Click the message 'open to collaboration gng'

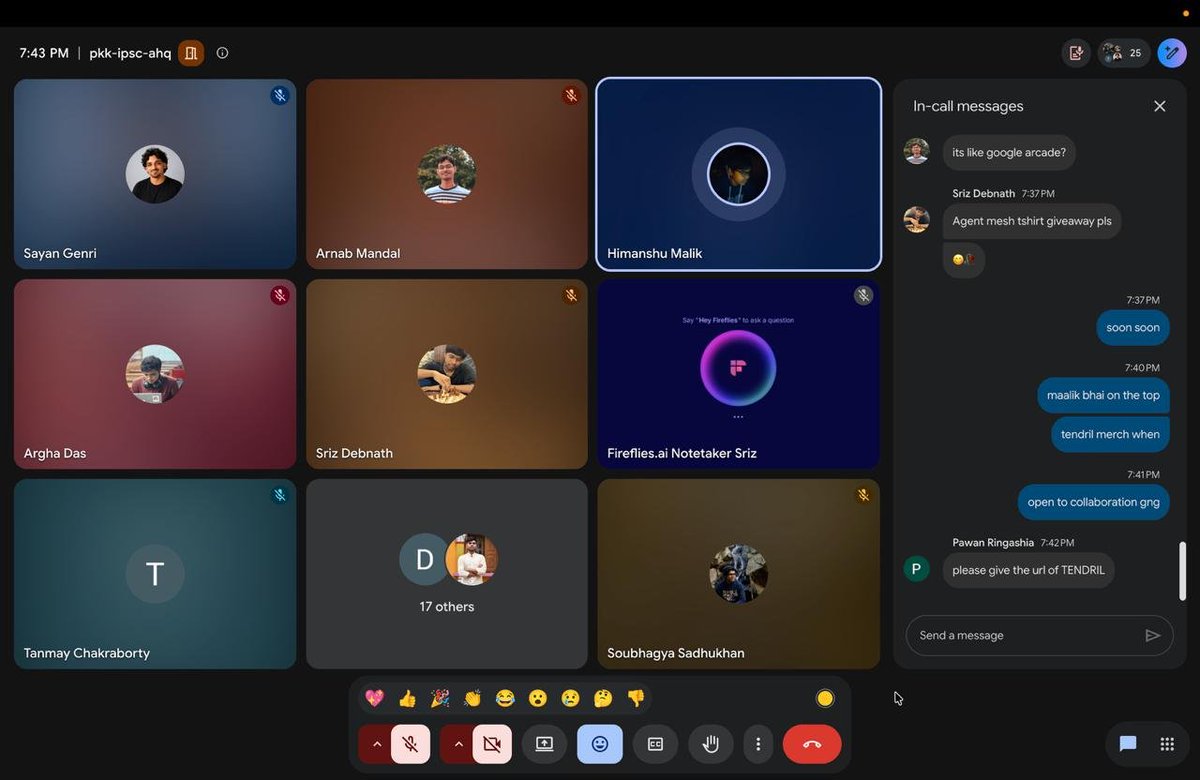point(1094,502)
